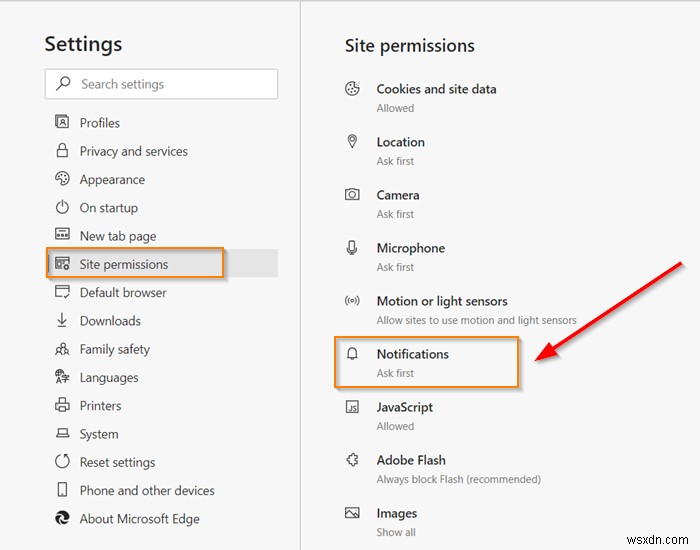Click the Phone and other devices icon
Image resolution: width=700 pixels, height=550 pixels.
click(x=62, y=490)
